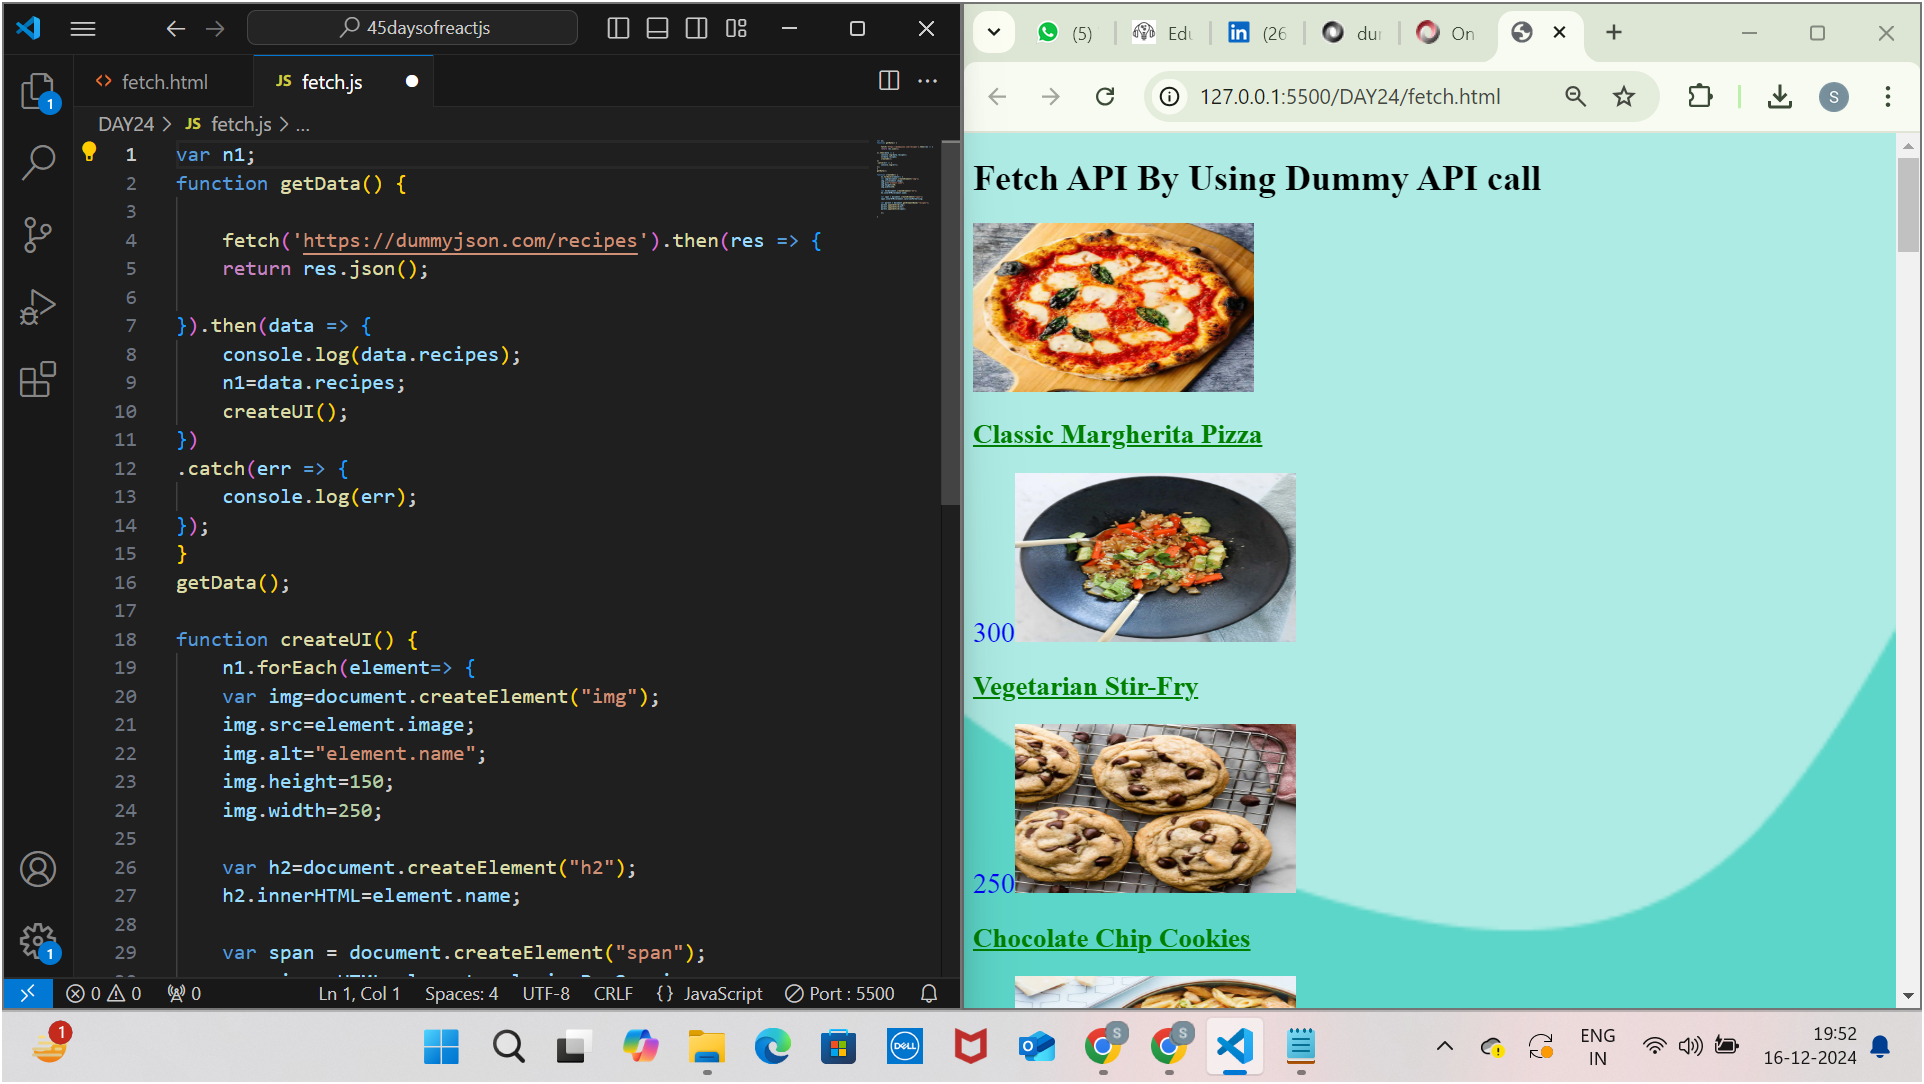
Task: Open the Extensions view
Action: pyautogui.click(x=38, y=380)
